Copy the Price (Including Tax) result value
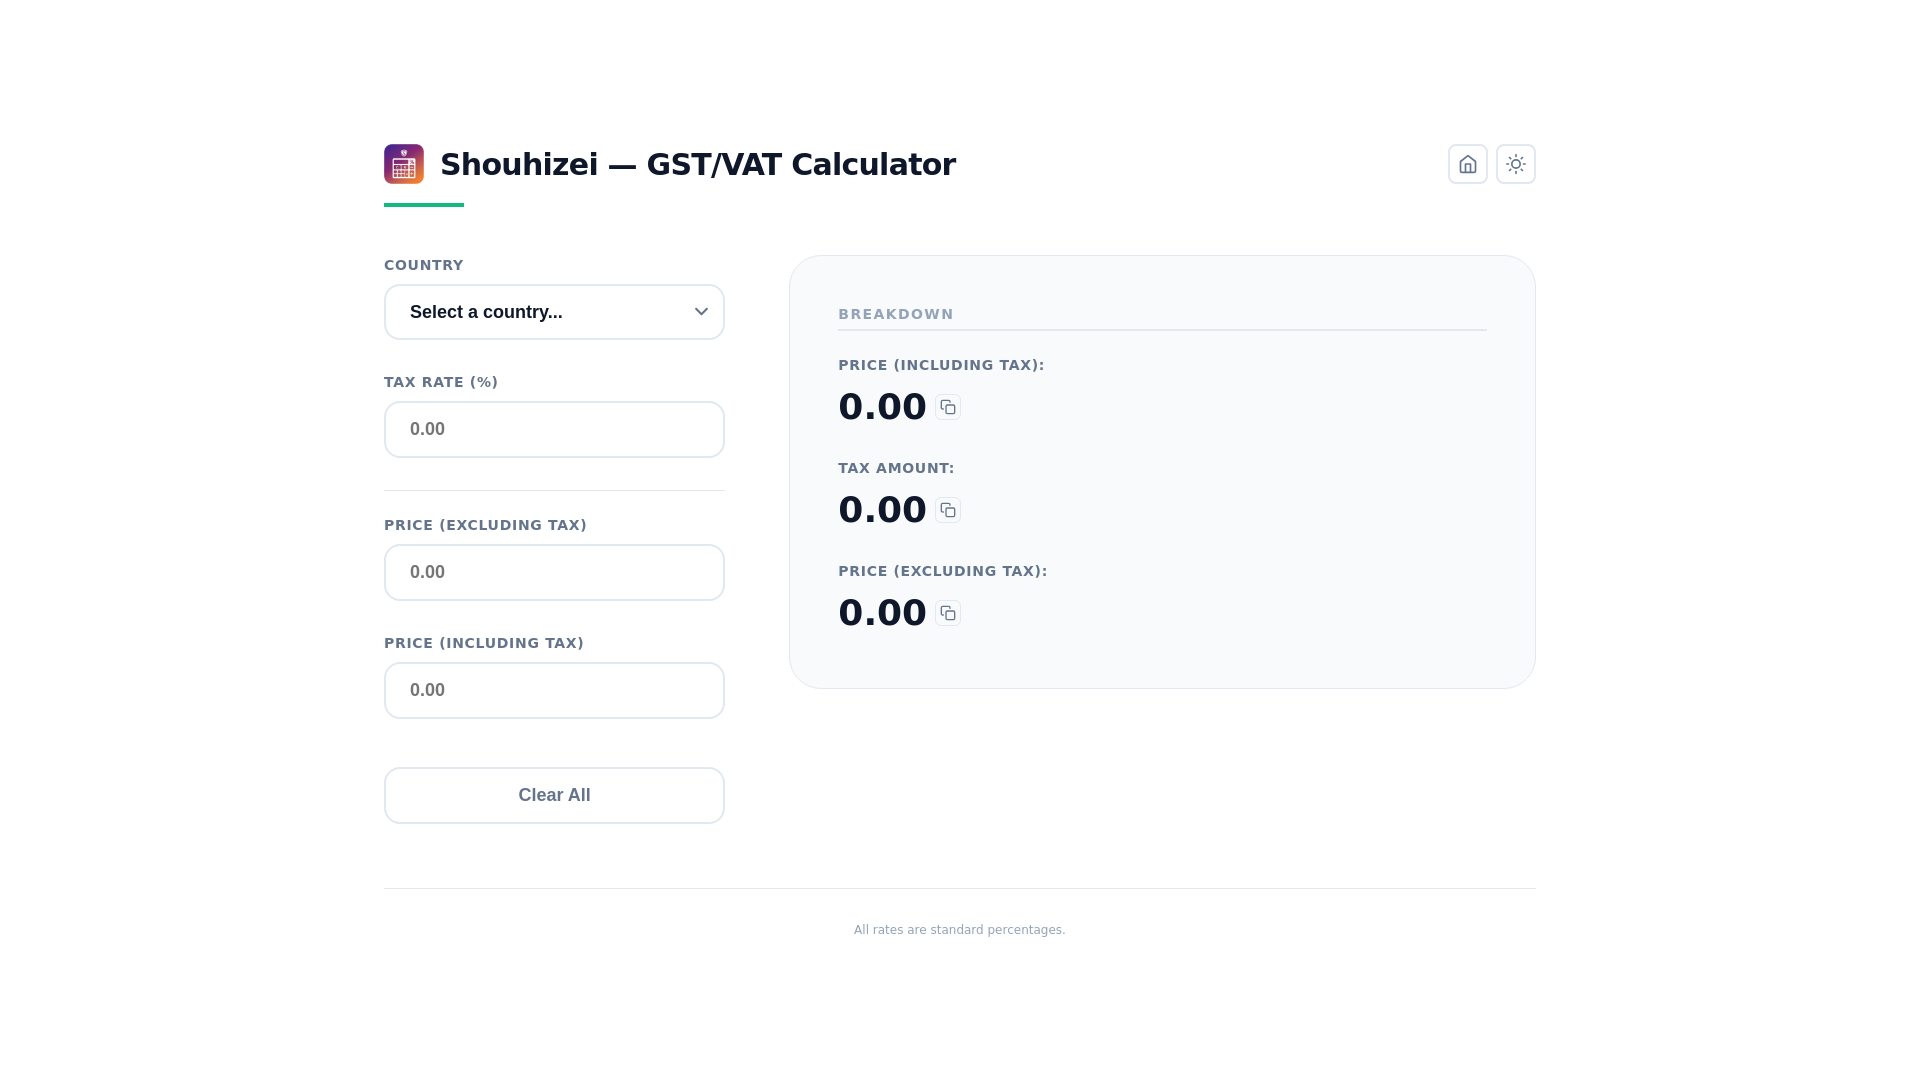This screenshot has width=1920, height=1080. point(948,407)
